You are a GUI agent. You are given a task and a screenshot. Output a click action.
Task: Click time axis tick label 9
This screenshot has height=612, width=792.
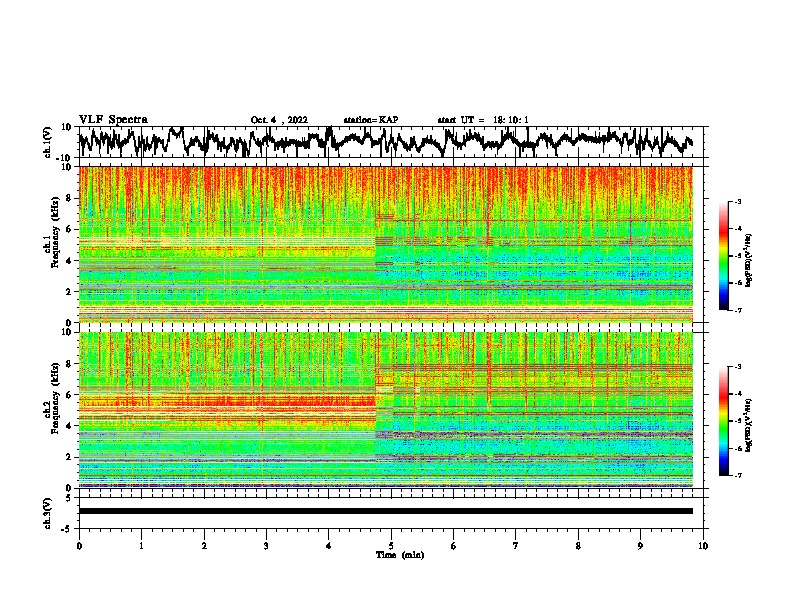coord(640,546)
